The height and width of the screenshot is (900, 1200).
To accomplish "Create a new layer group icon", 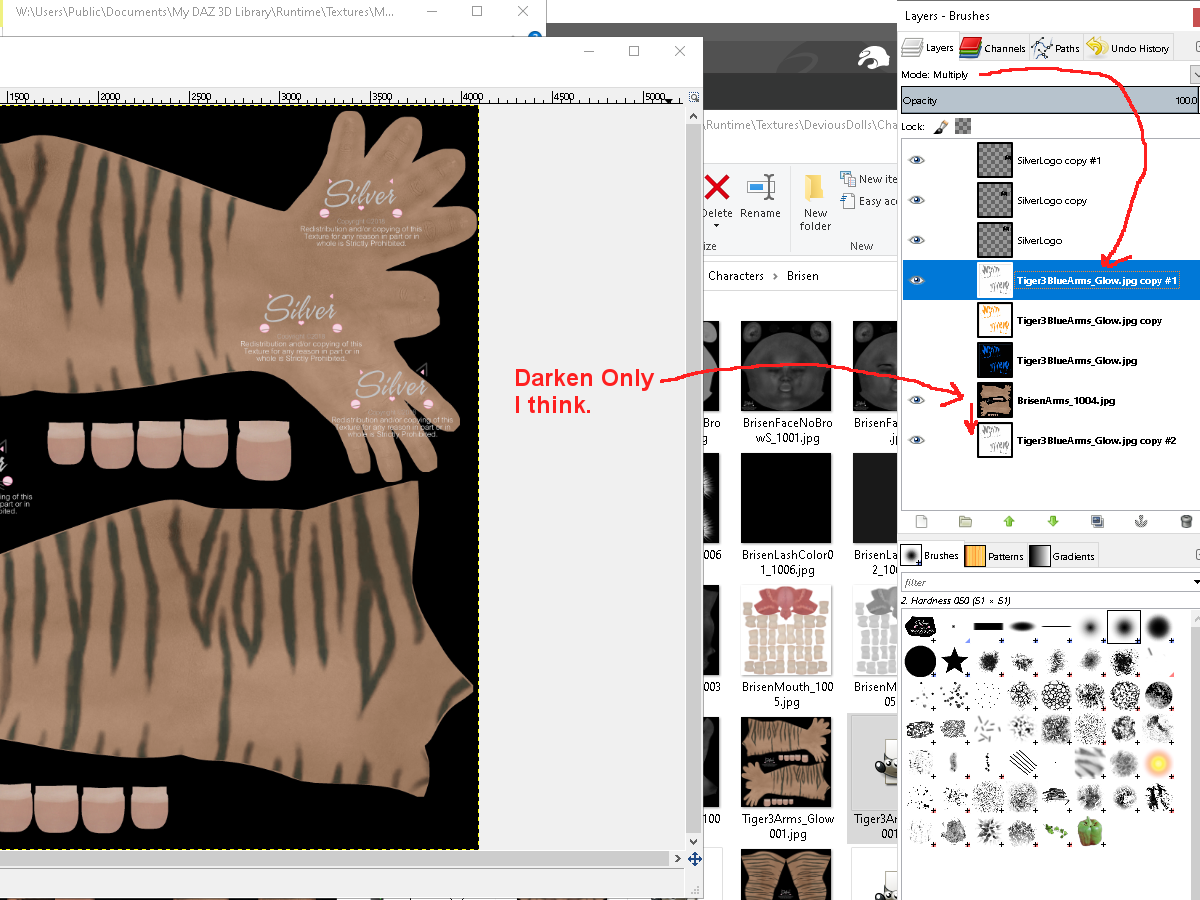I will click(965, 521).
